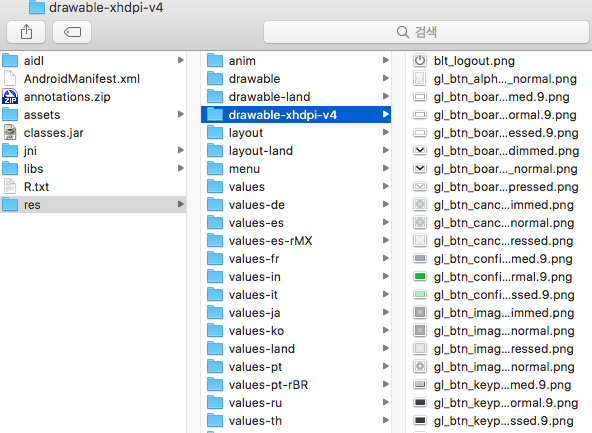Screen dimensions: 592x433
Task: Click the gl_btn_imag...immed.png thumbnail icon
Action: pos(420,313)
